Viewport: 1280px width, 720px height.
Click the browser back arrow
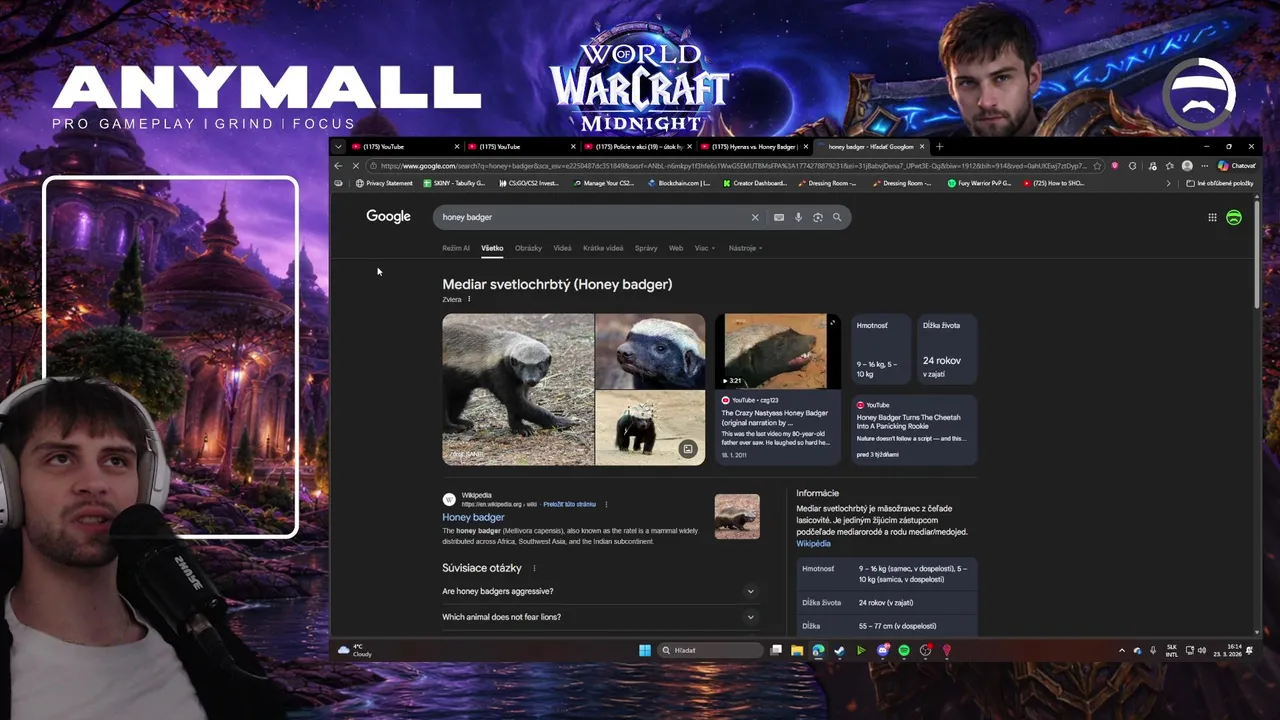(338, 166)
